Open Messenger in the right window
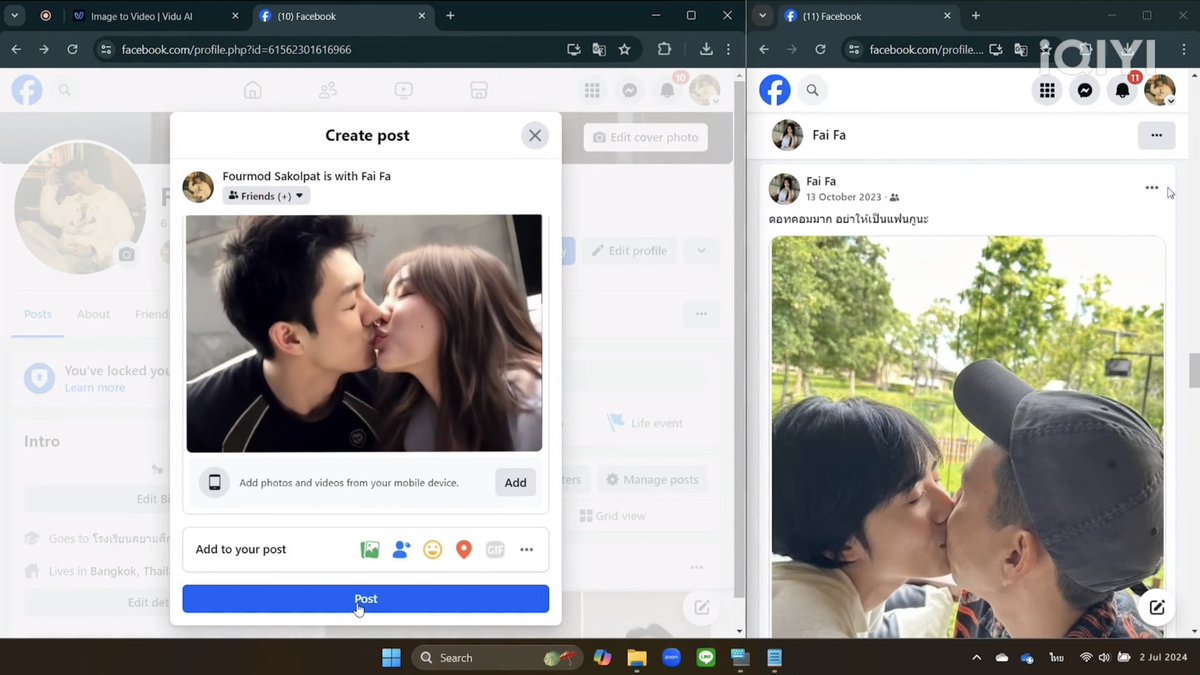This screenshot has height=675, width=1200. pos(1085,90)
